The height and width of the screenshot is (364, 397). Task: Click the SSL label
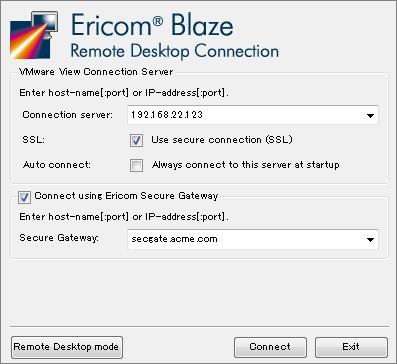(x=34, y=140)
